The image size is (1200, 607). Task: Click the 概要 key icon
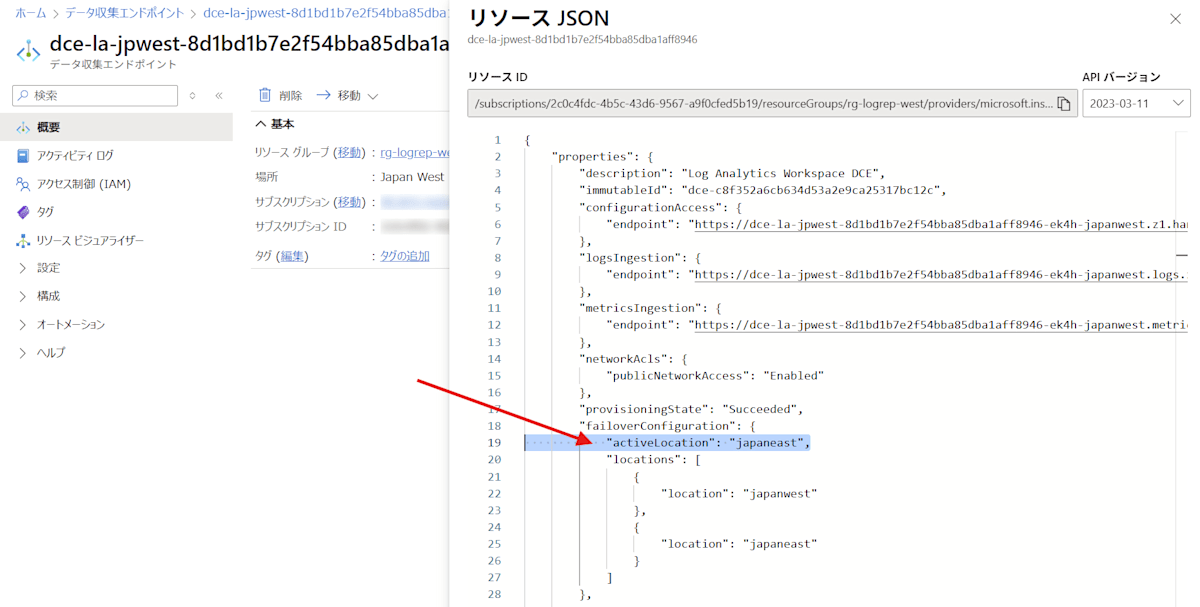tap(23, 127)
